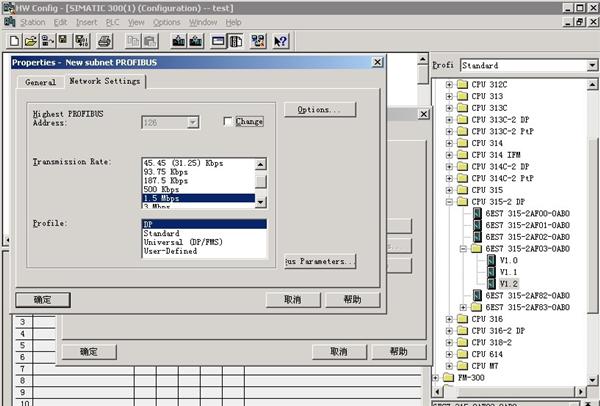
Task: Choose the DP profile
Action: 204,224
